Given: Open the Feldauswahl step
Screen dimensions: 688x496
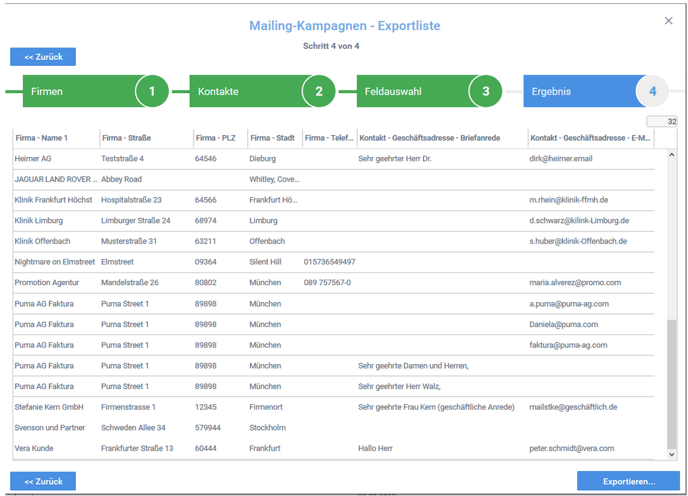Looking at the screenshot, I should [413, 91].
